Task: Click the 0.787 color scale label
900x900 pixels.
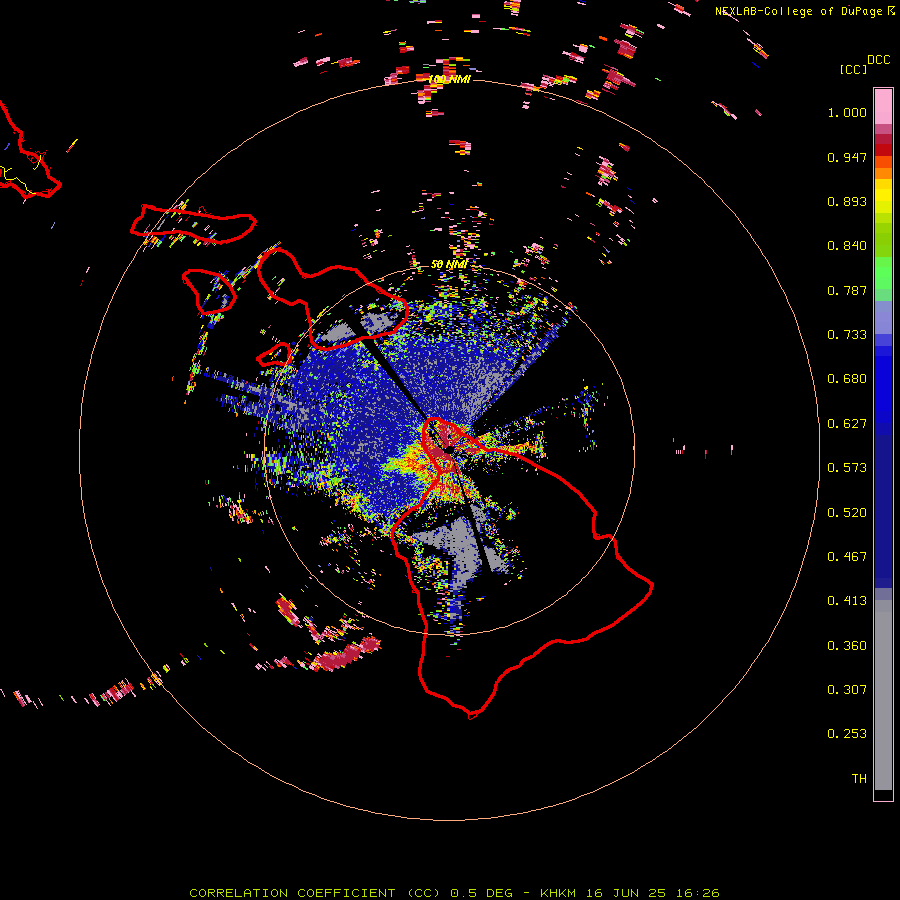Action: (847, 290)
